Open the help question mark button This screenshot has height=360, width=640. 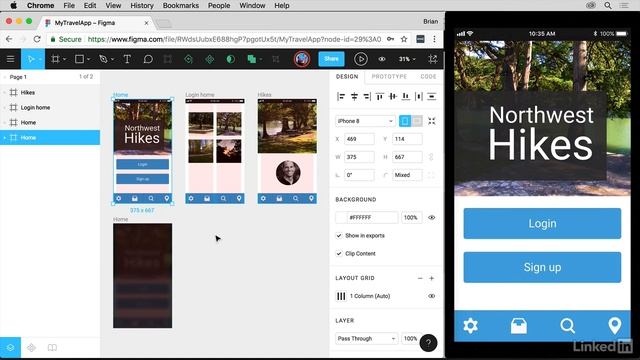click(x=428, y=343)
